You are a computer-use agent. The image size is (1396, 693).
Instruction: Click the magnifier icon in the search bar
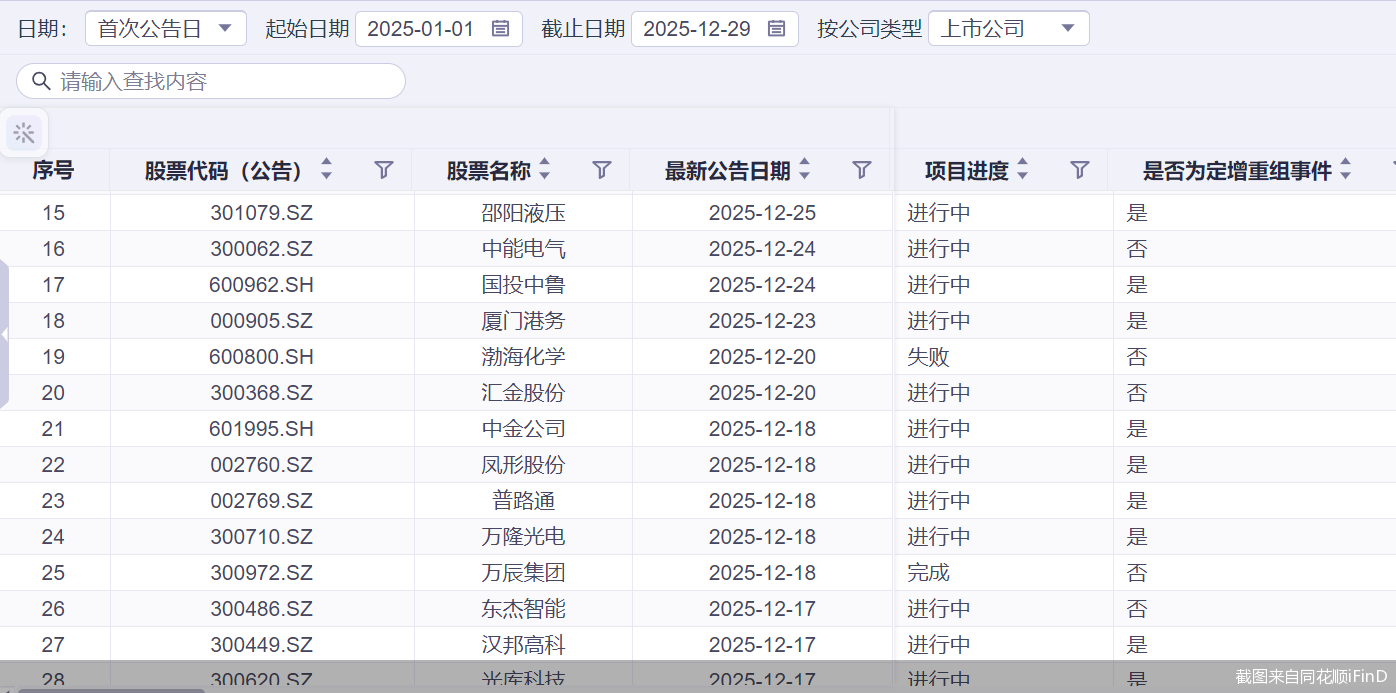pos(41,80)
